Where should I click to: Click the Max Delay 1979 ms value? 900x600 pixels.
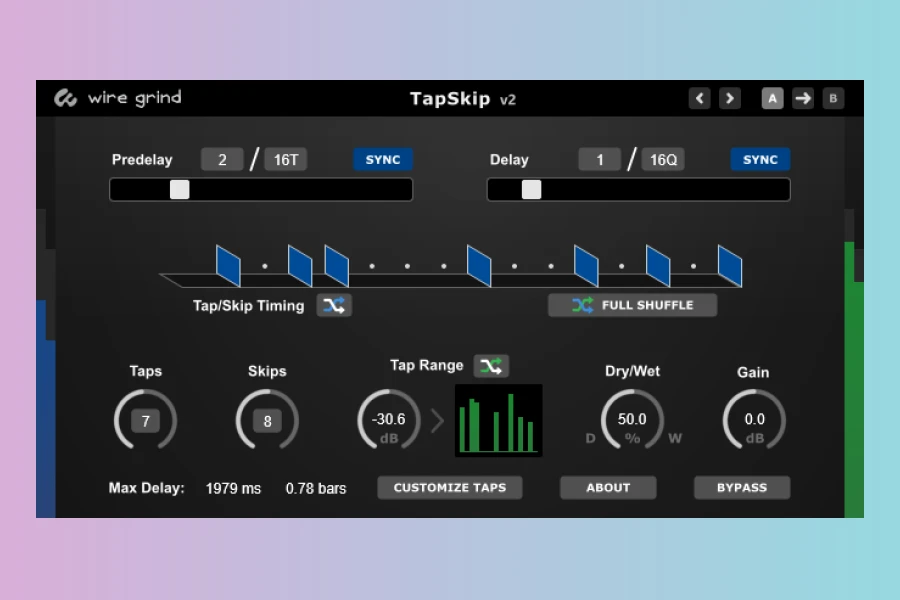[233, 489]
